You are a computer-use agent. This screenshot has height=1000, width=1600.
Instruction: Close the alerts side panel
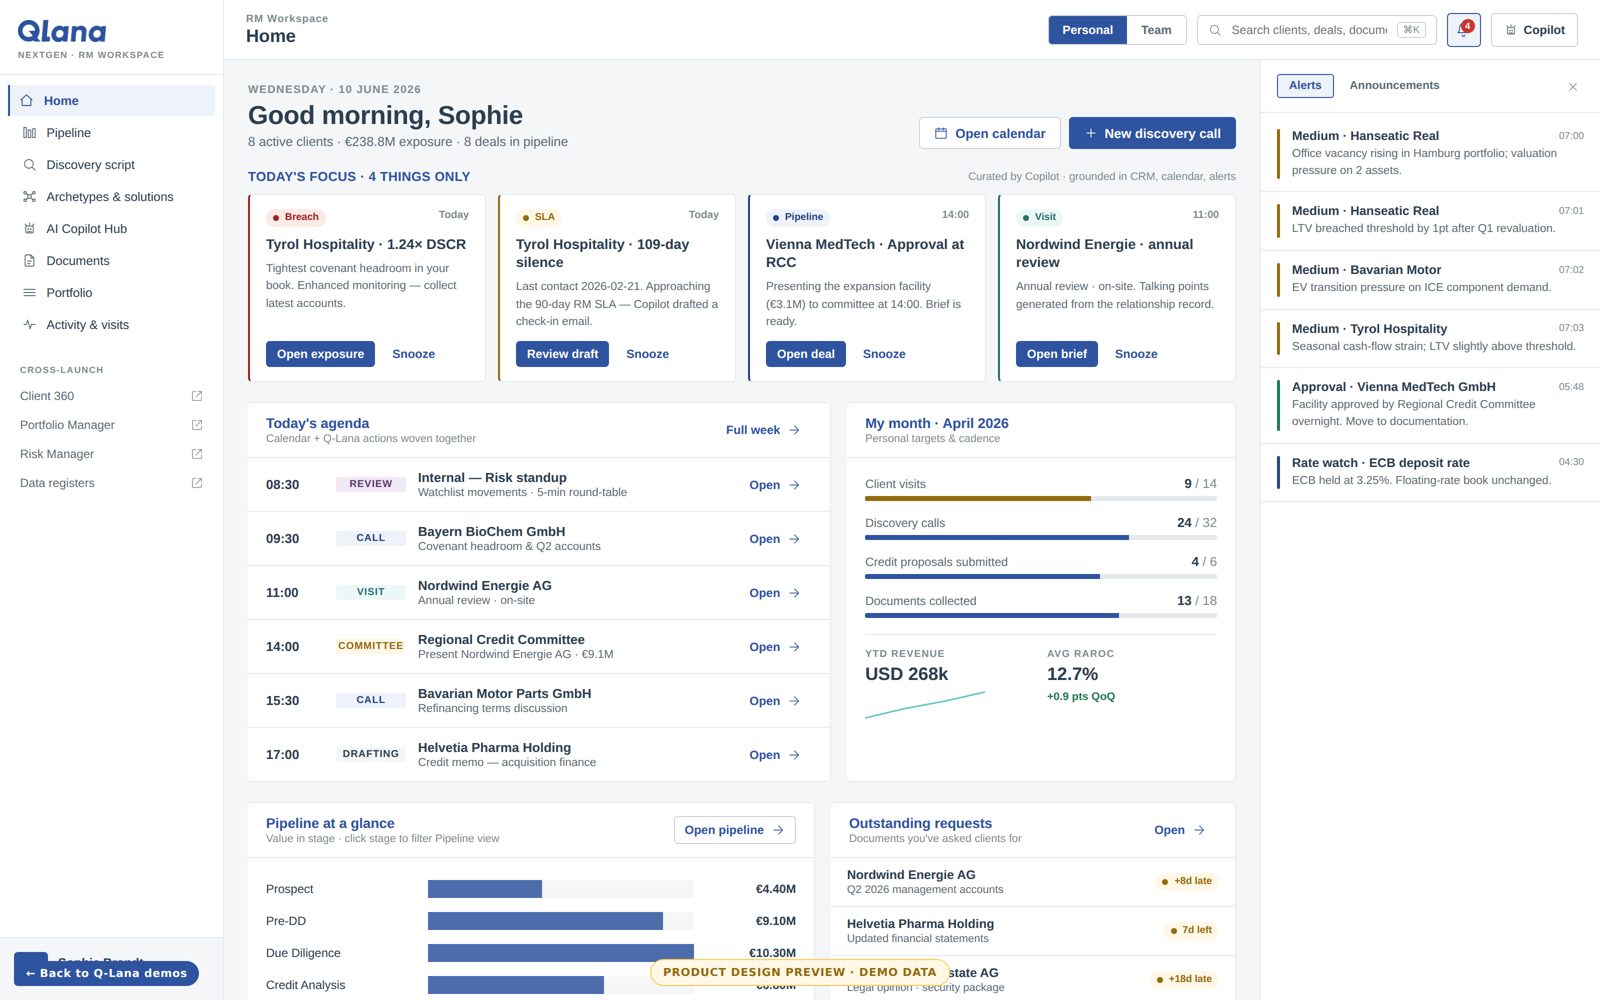click(x=1573, y=87)
